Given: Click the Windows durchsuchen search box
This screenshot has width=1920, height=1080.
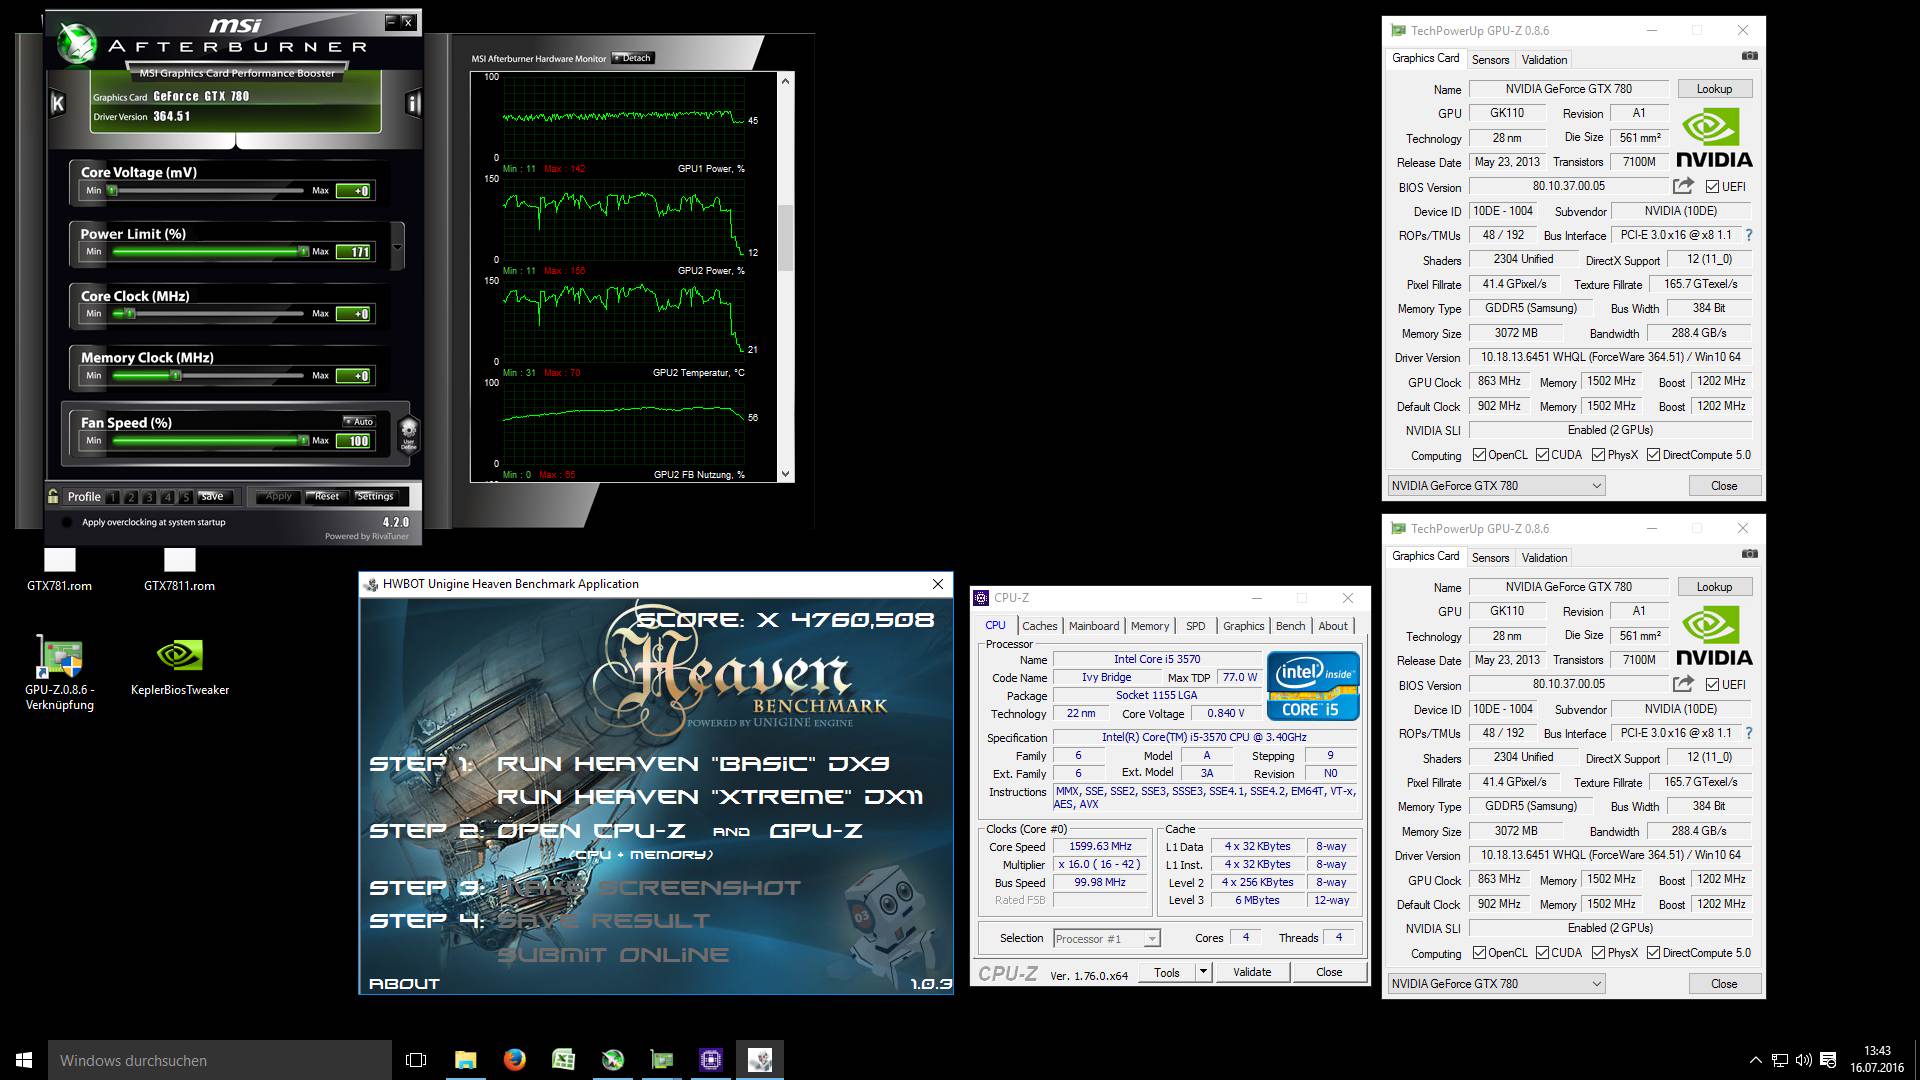Looking at the screenshot, I should [220, 1060].
